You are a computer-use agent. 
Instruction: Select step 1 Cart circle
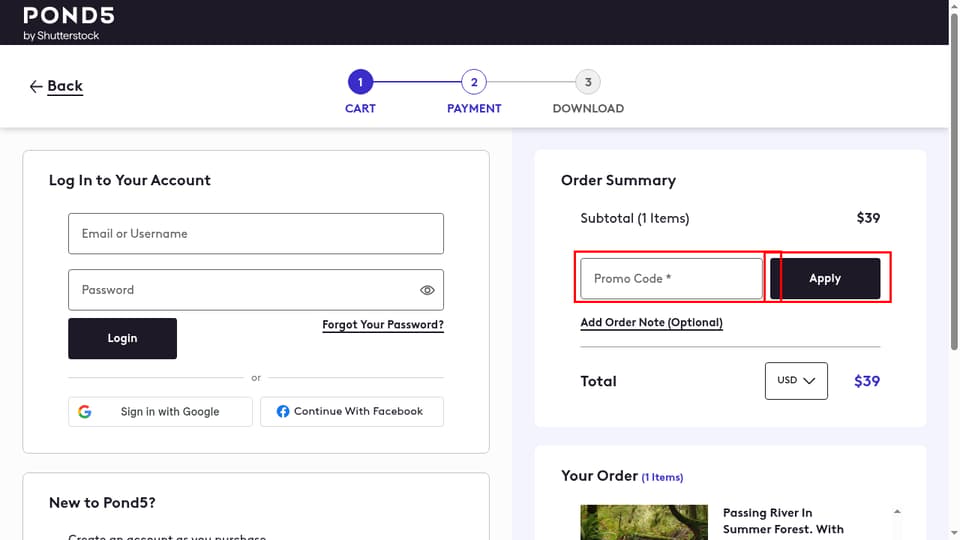click(x=360, y=82)
